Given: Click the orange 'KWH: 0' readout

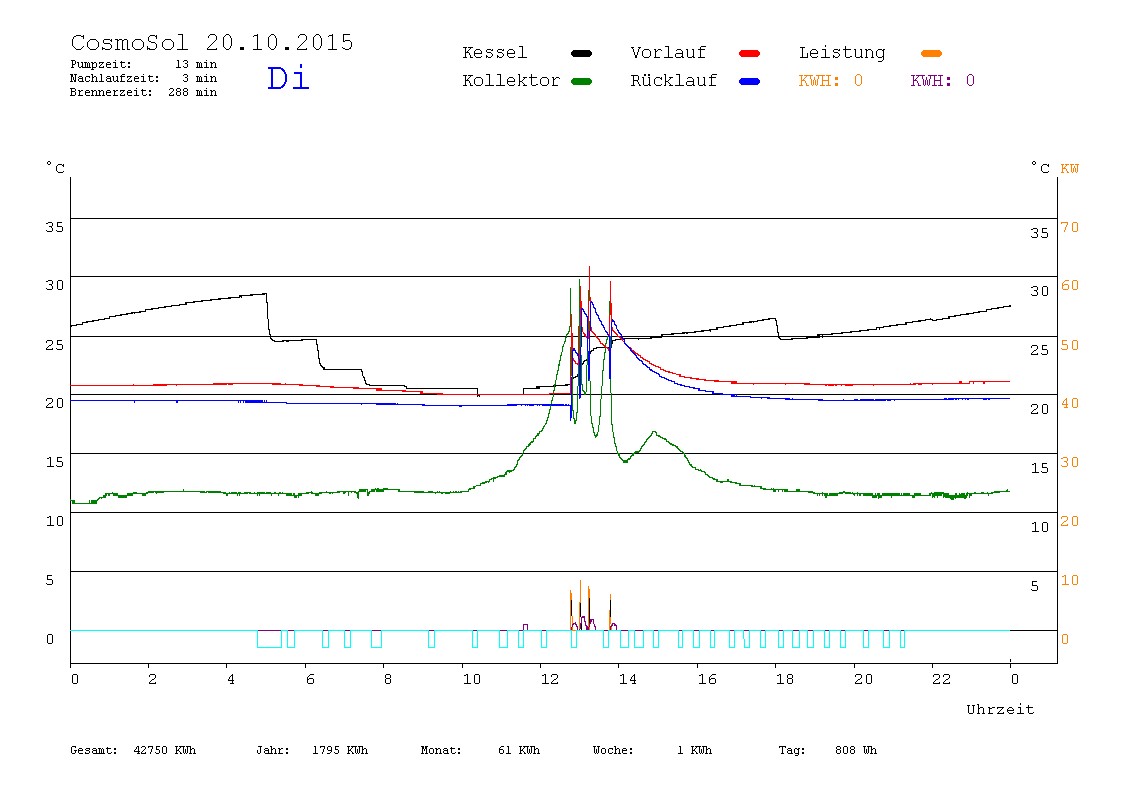Looking at the screenshot, I should click(x=831, y=81).
